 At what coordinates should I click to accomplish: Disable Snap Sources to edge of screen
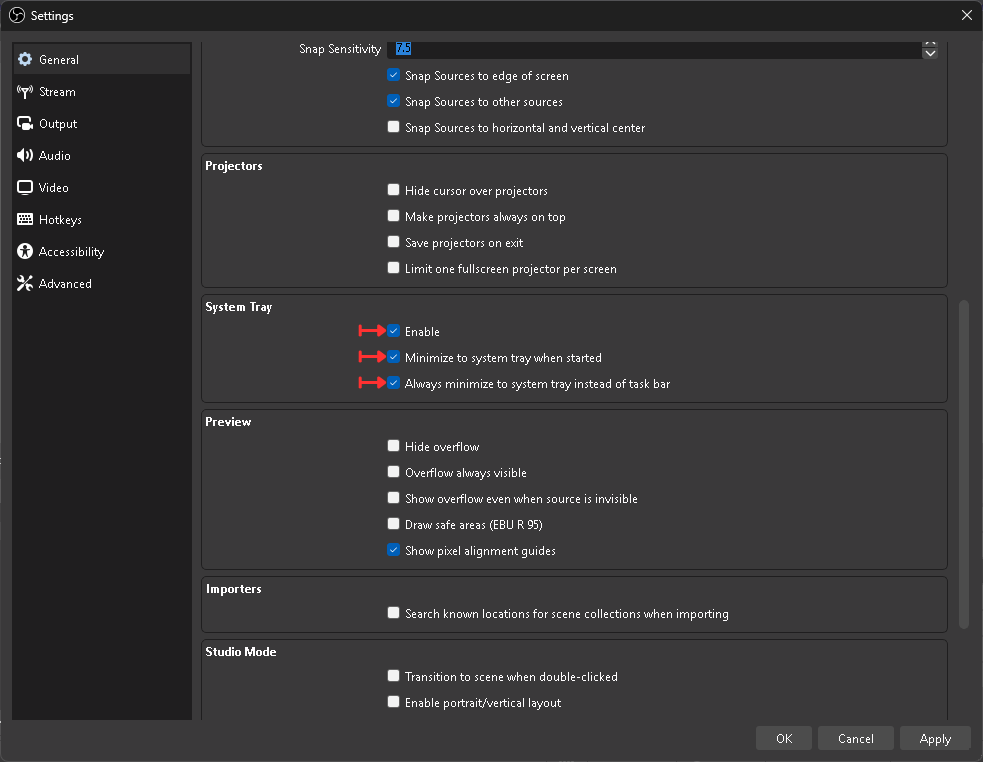click(394, 75)
